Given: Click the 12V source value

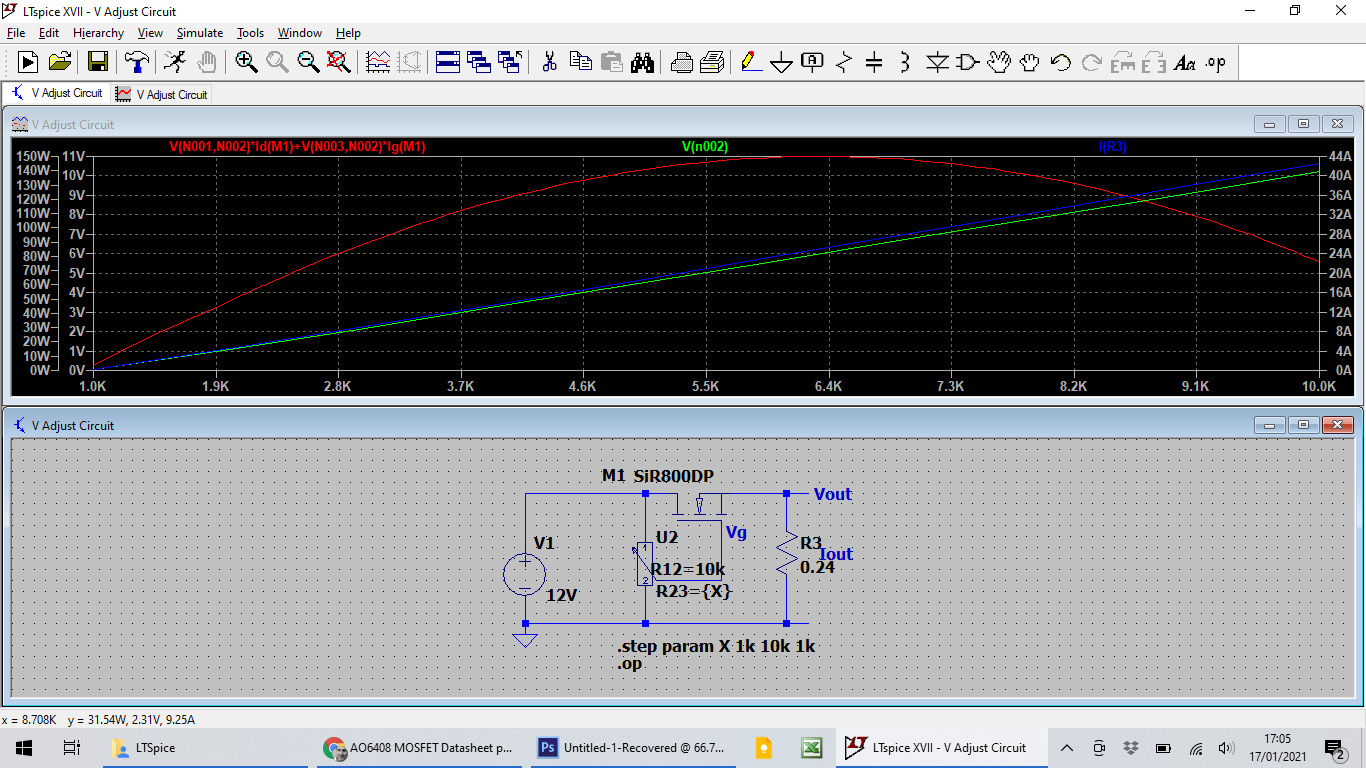Looking at the screenshot, I should pyautogui.click(x=562, y=595).
